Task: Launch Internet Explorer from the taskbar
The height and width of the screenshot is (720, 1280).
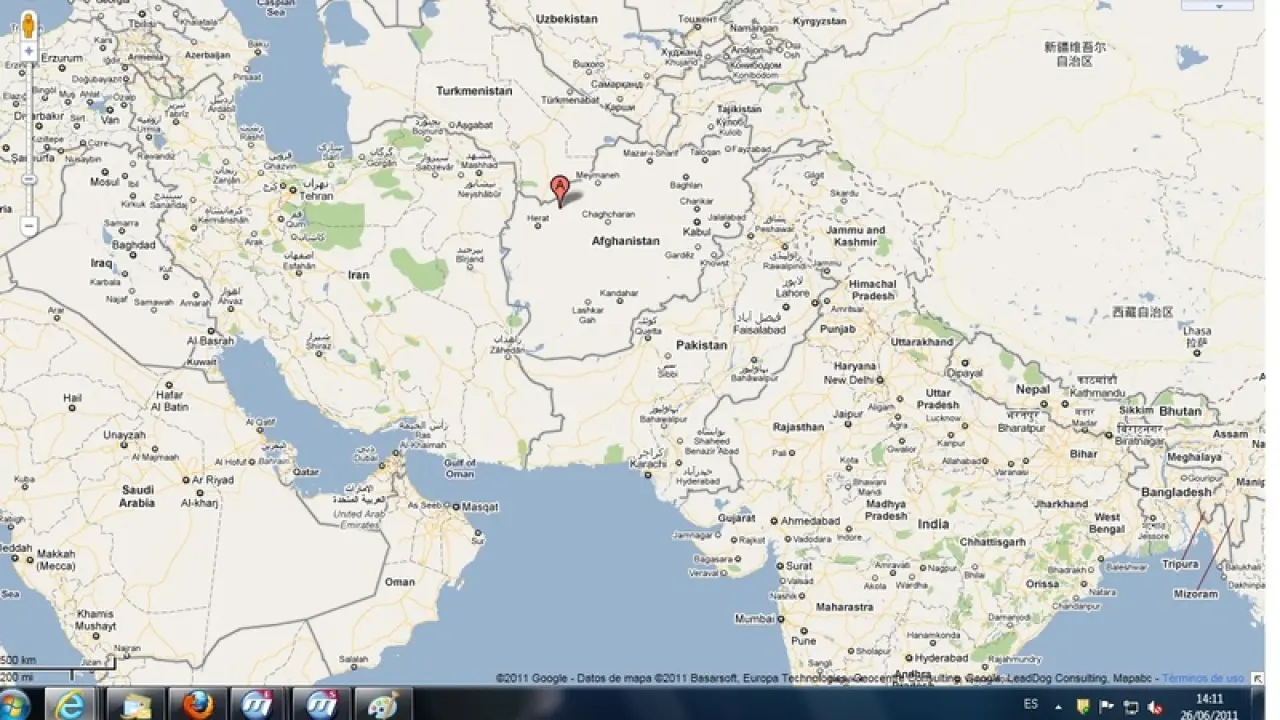Action: (71, 704)
